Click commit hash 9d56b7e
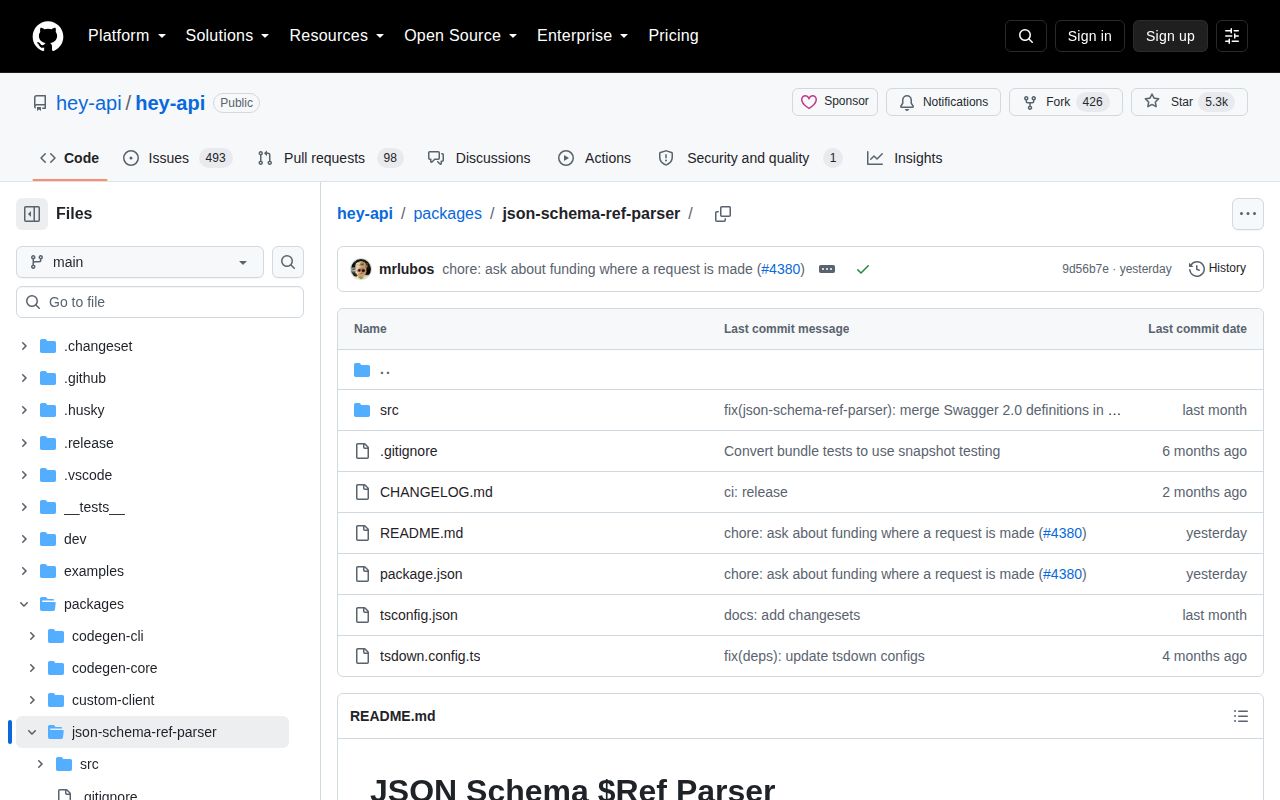The image size is (1280, 800). tap(1085, 269)
